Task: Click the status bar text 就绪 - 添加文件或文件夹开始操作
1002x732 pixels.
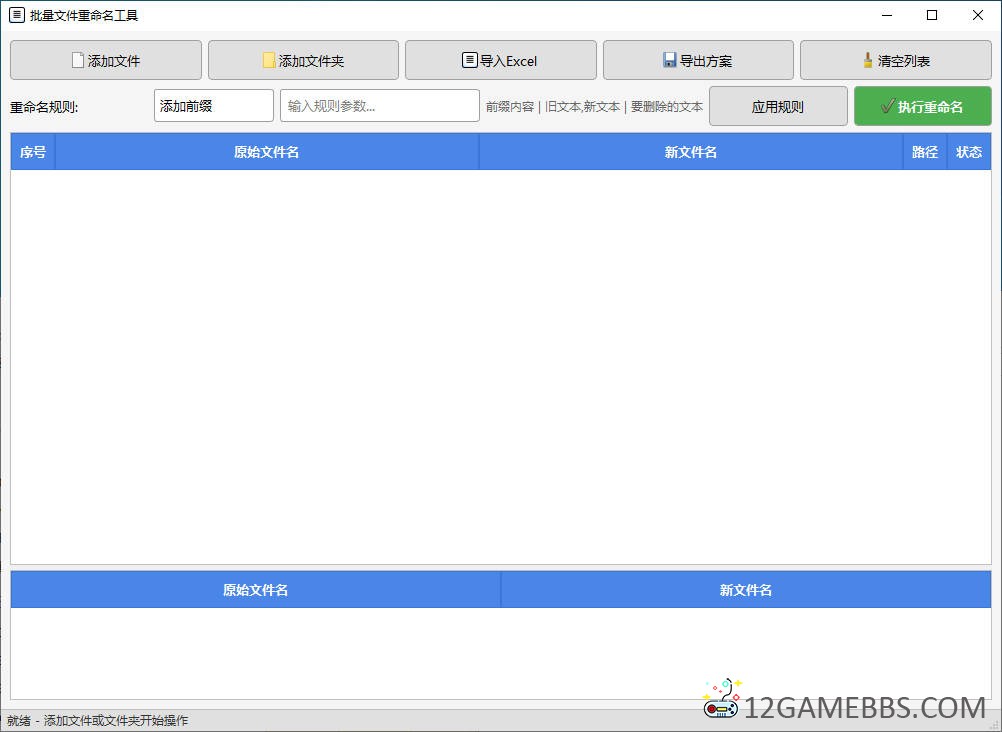Action: click(x=98, y=721)
